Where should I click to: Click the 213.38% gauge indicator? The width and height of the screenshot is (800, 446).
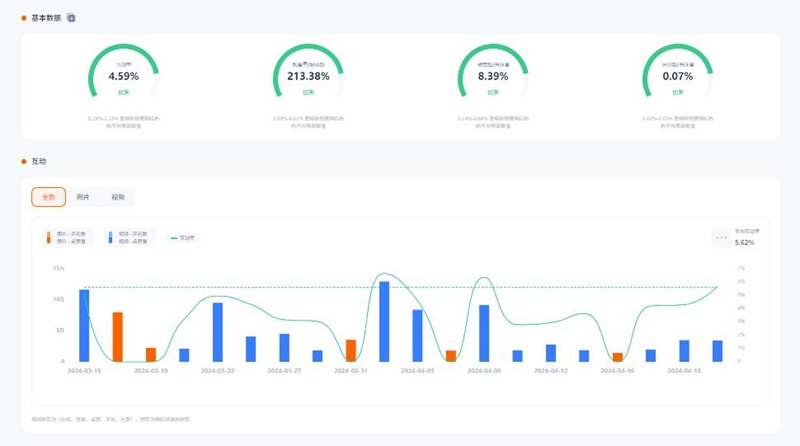click(308, 75)
